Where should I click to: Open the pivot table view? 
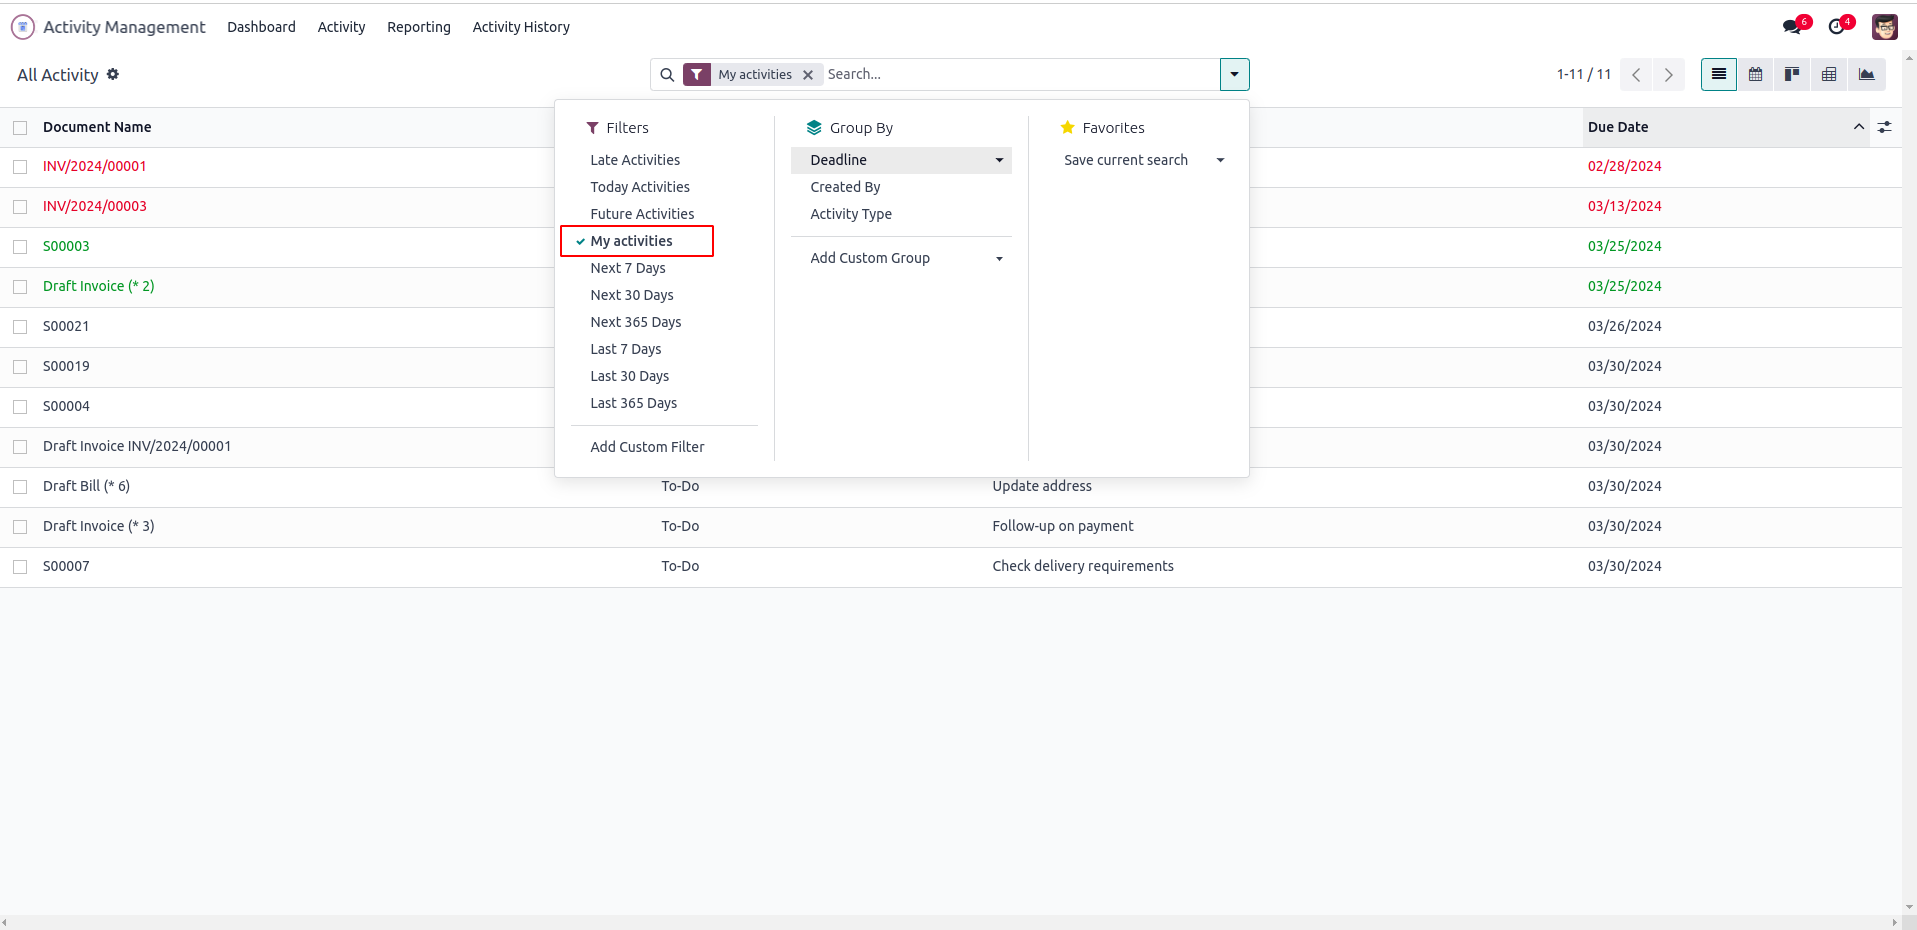click(1829, 75)
